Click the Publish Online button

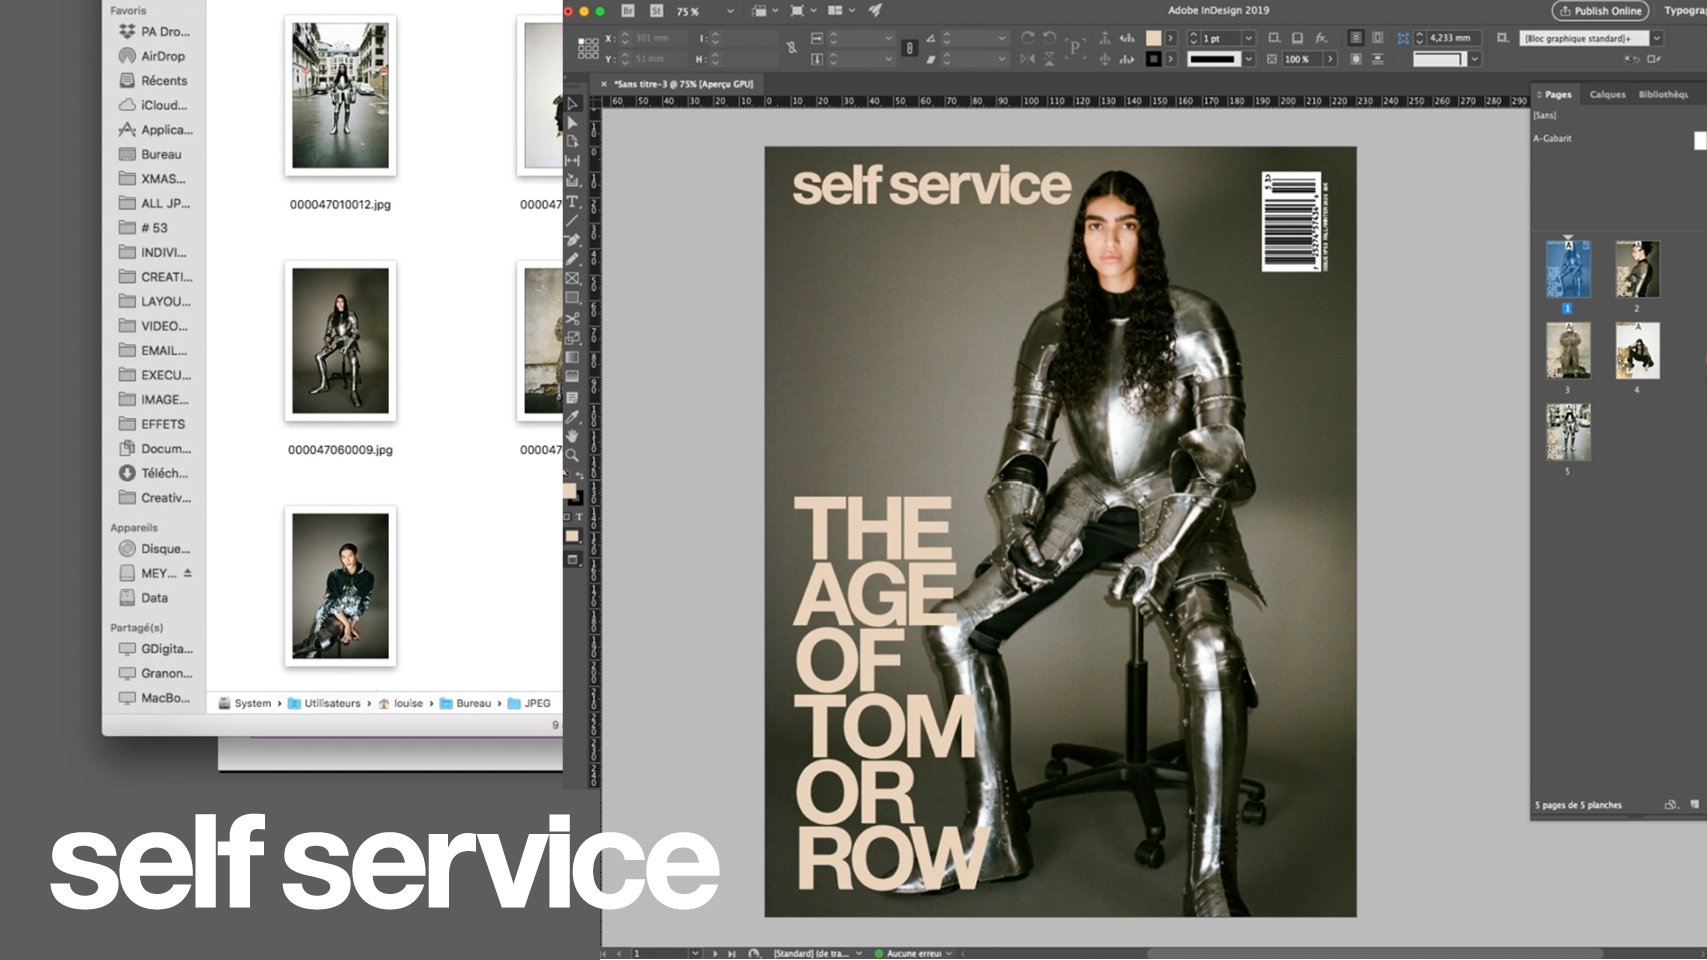pos(1600,11)
